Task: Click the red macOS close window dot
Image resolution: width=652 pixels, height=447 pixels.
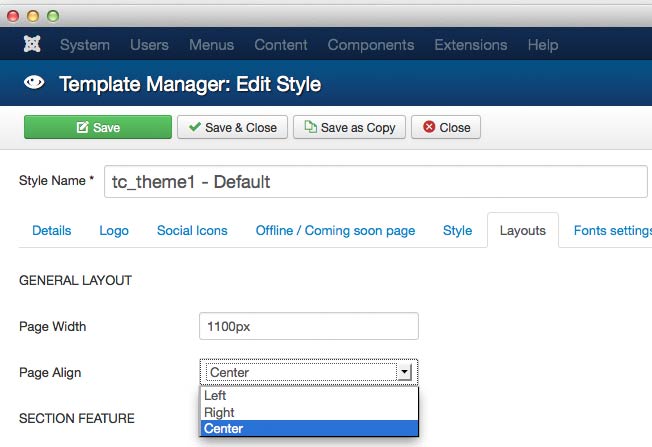Action: [13, 16]
